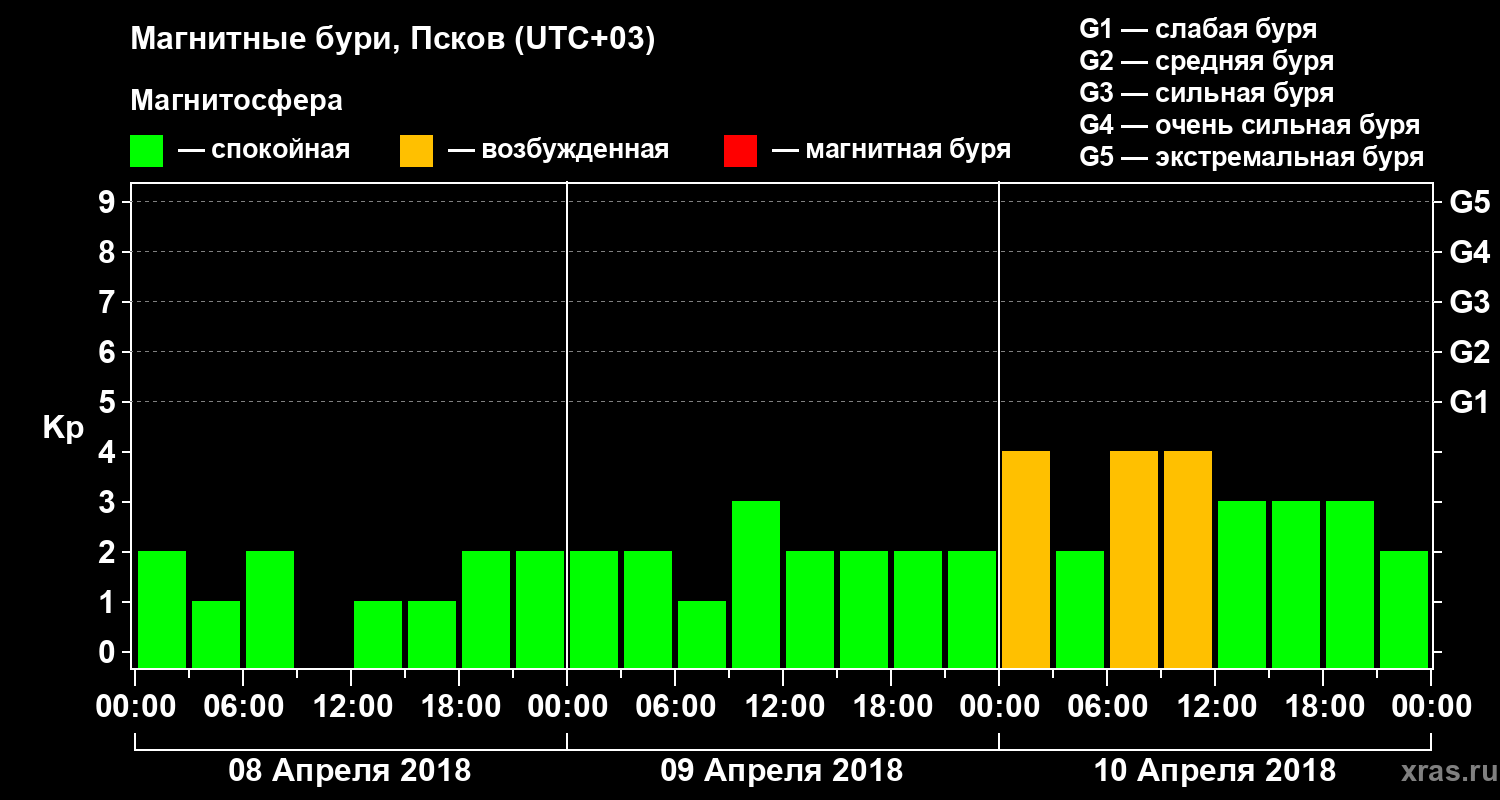Viewport: 1500px width, 800px height.
Task: Click the '— возбужденная' legend label
Action: (558, 151)
